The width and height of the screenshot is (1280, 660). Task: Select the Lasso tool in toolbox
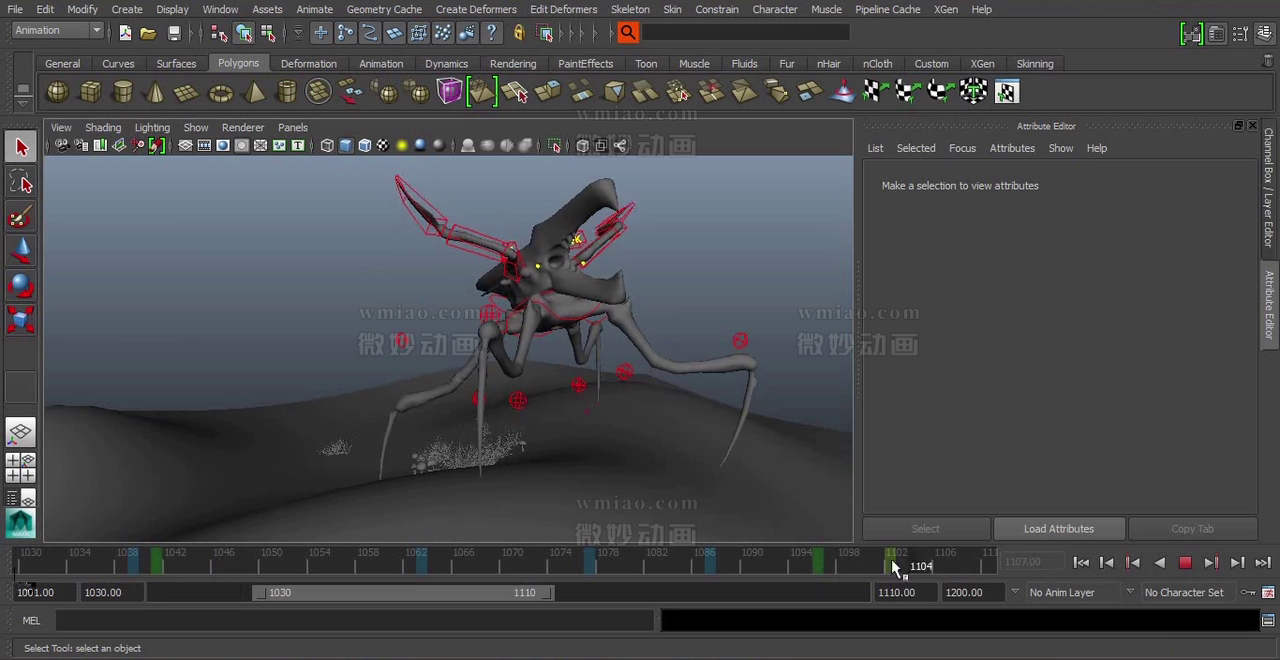(21, 182)
